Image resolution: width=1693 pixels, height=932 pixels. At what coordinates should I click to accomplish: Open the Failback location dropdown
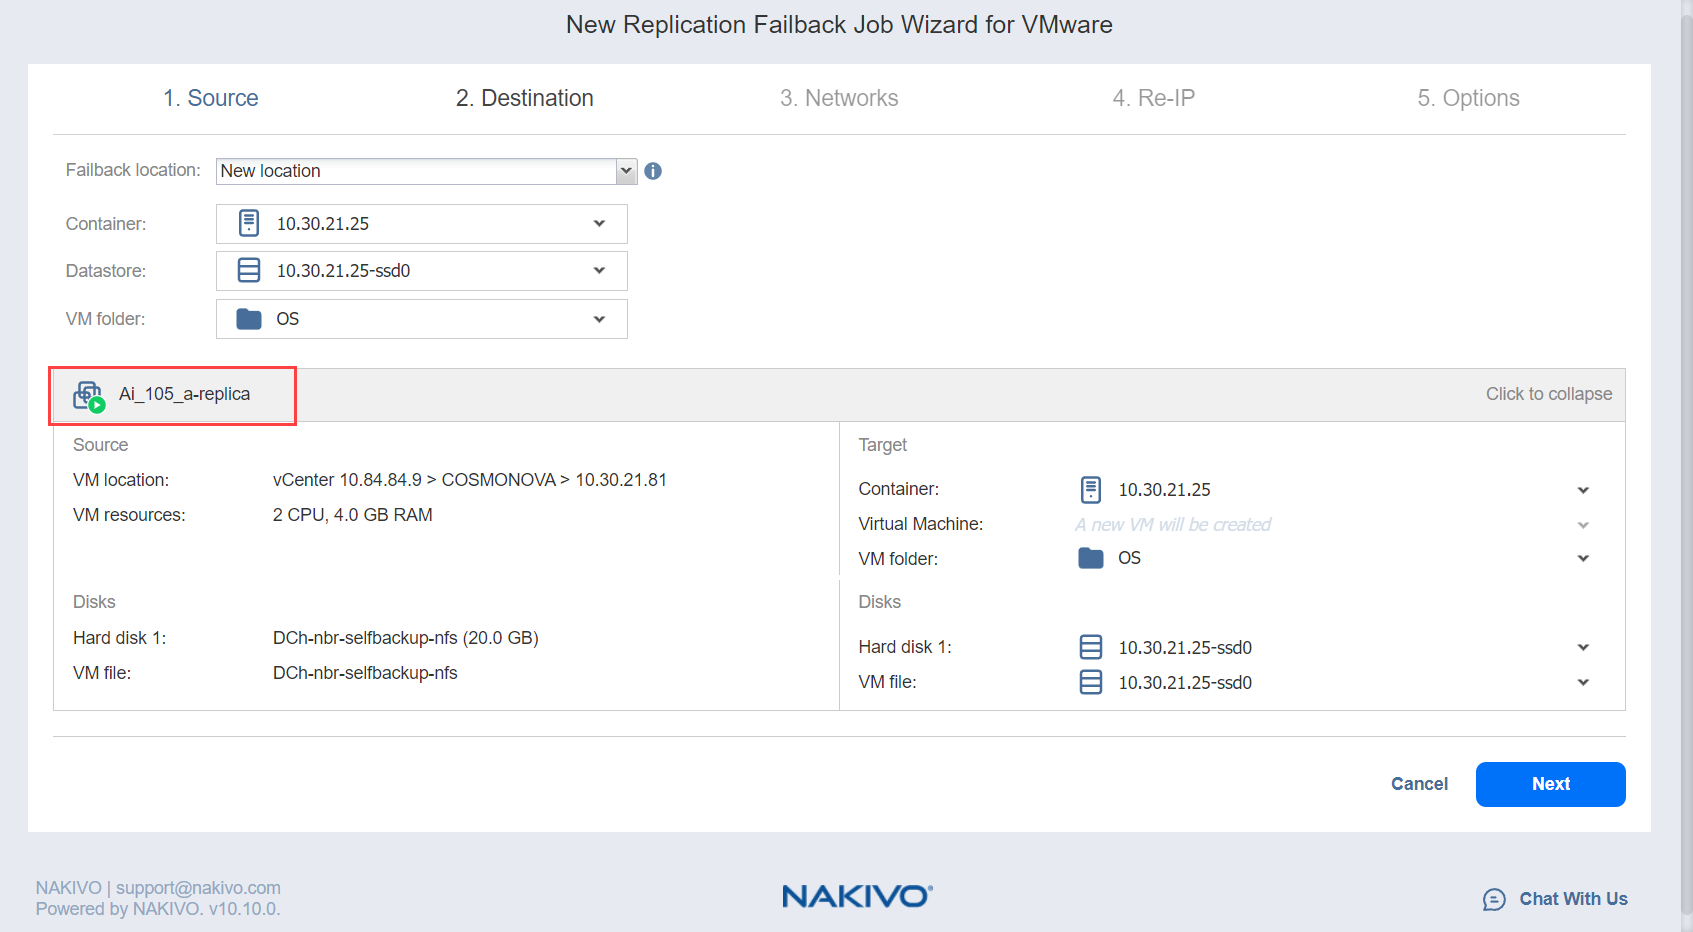coord(626,171)
